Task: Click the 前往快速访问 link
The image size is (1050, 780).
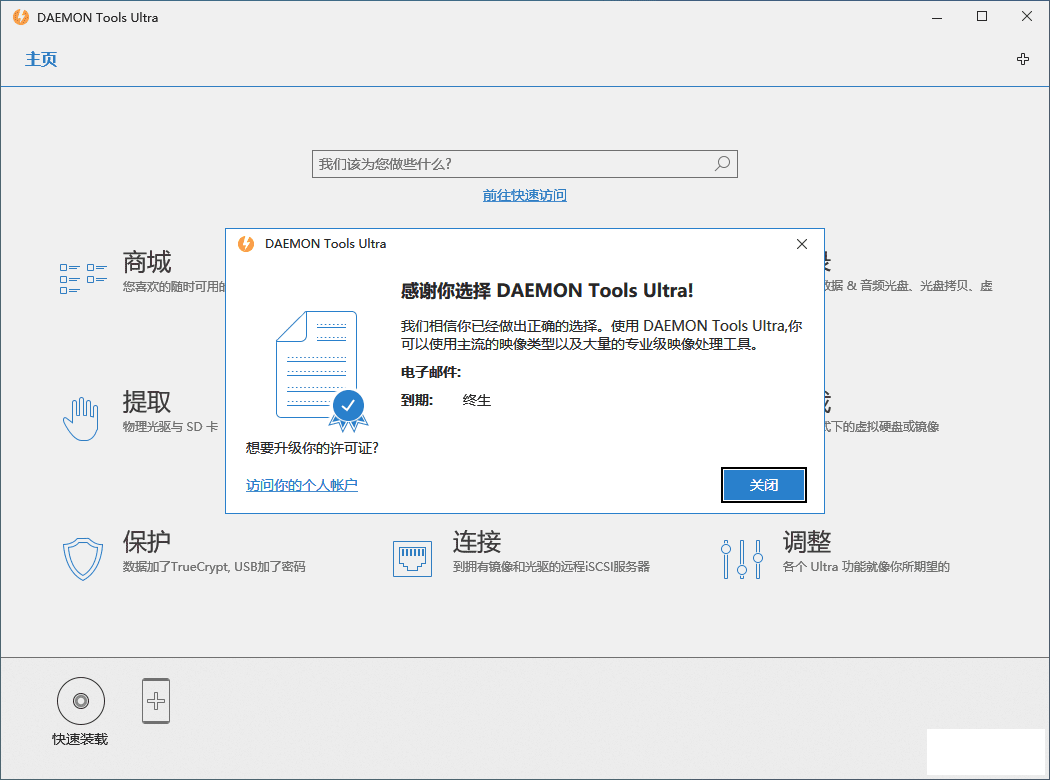Action: click(x=524, y=195)
